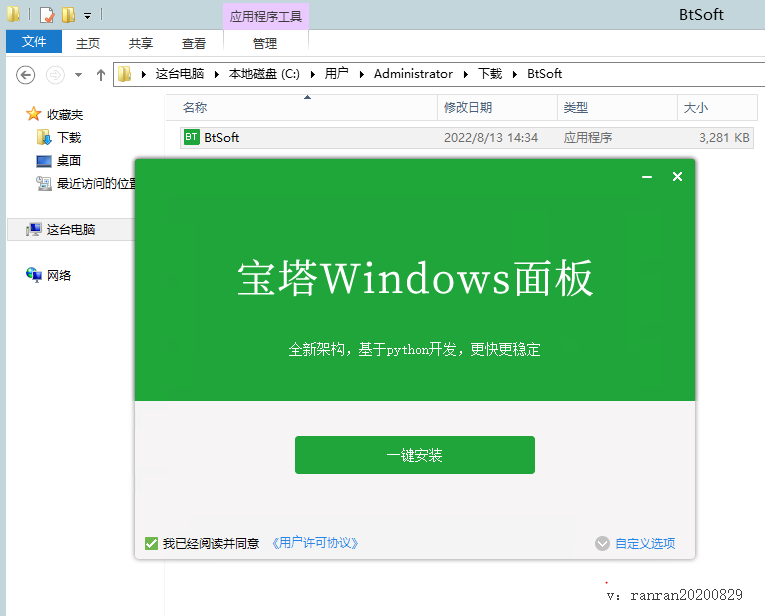The image size is (765, 616).
Task: Click 这台电脑 in the address path
Action: [180, 74]
